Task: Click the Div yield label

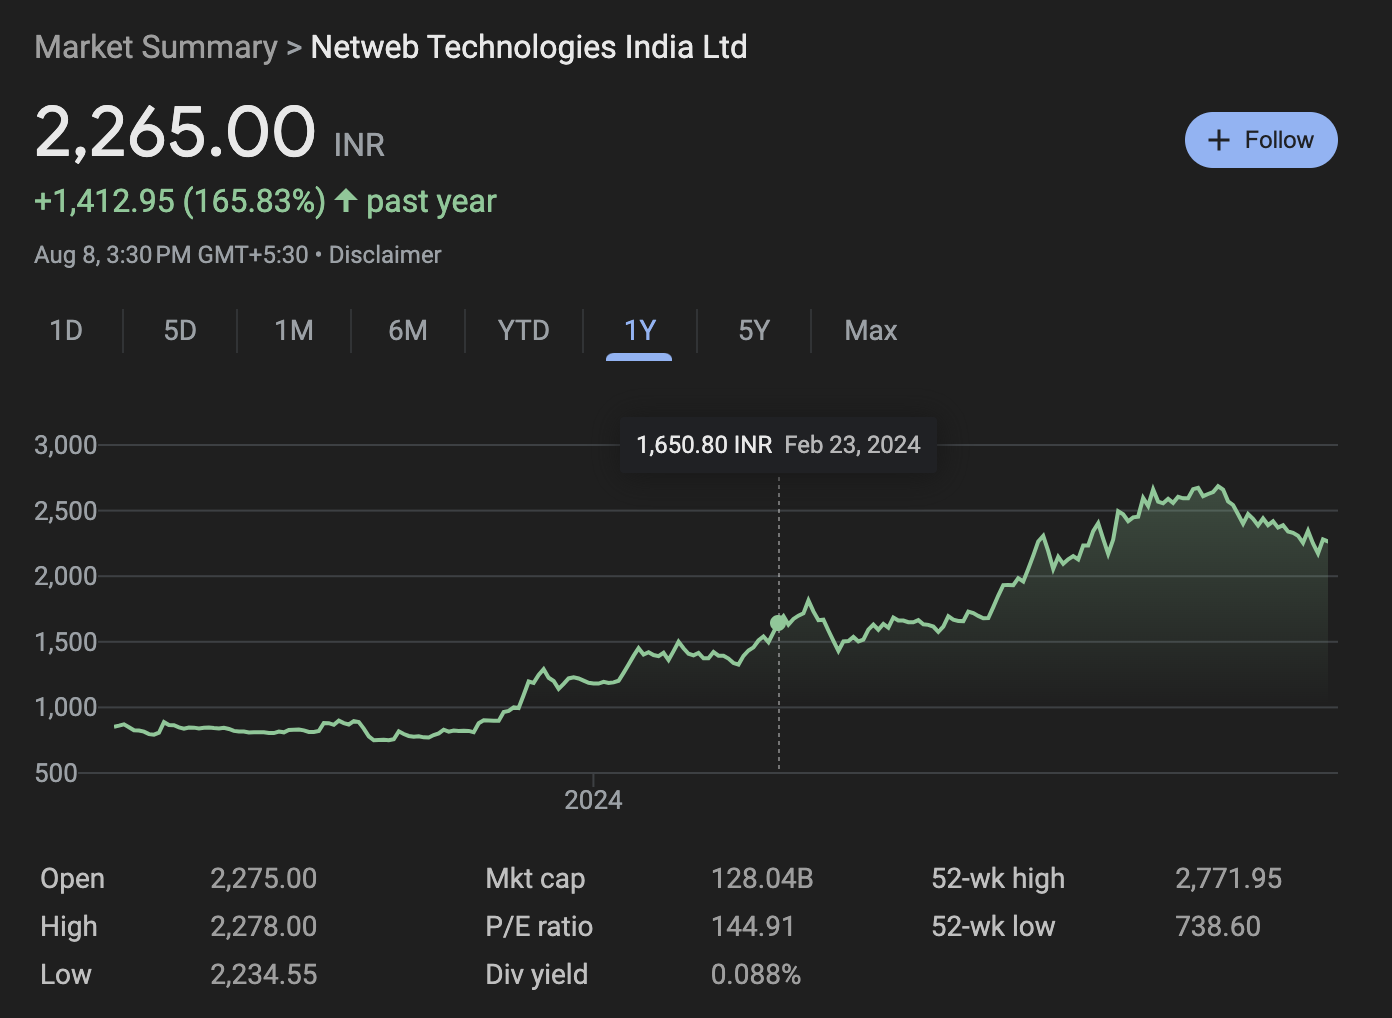Action: click(537, 974)
